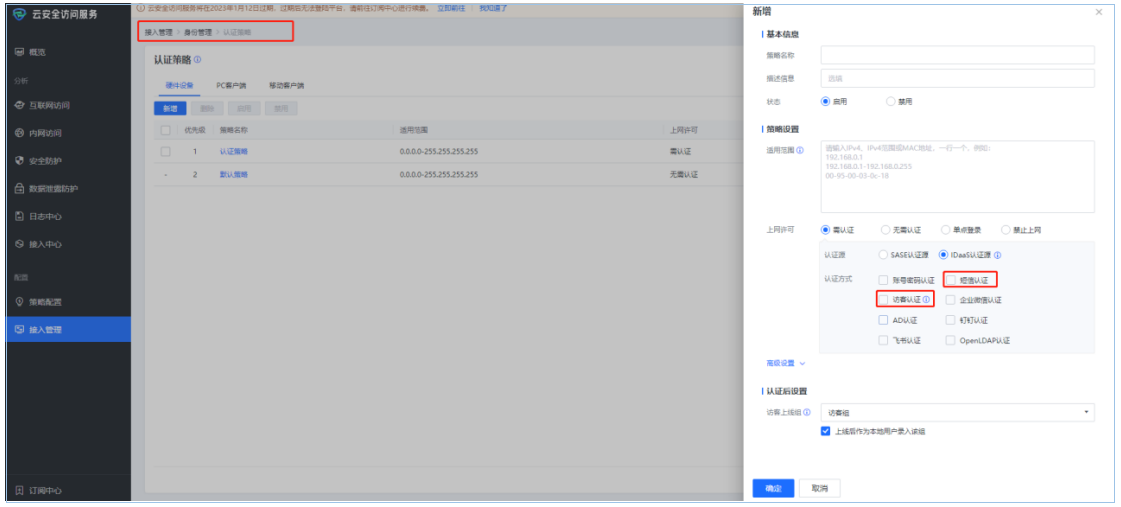Open 日志中心 from the sidebar icon

(x=19, y=216)
